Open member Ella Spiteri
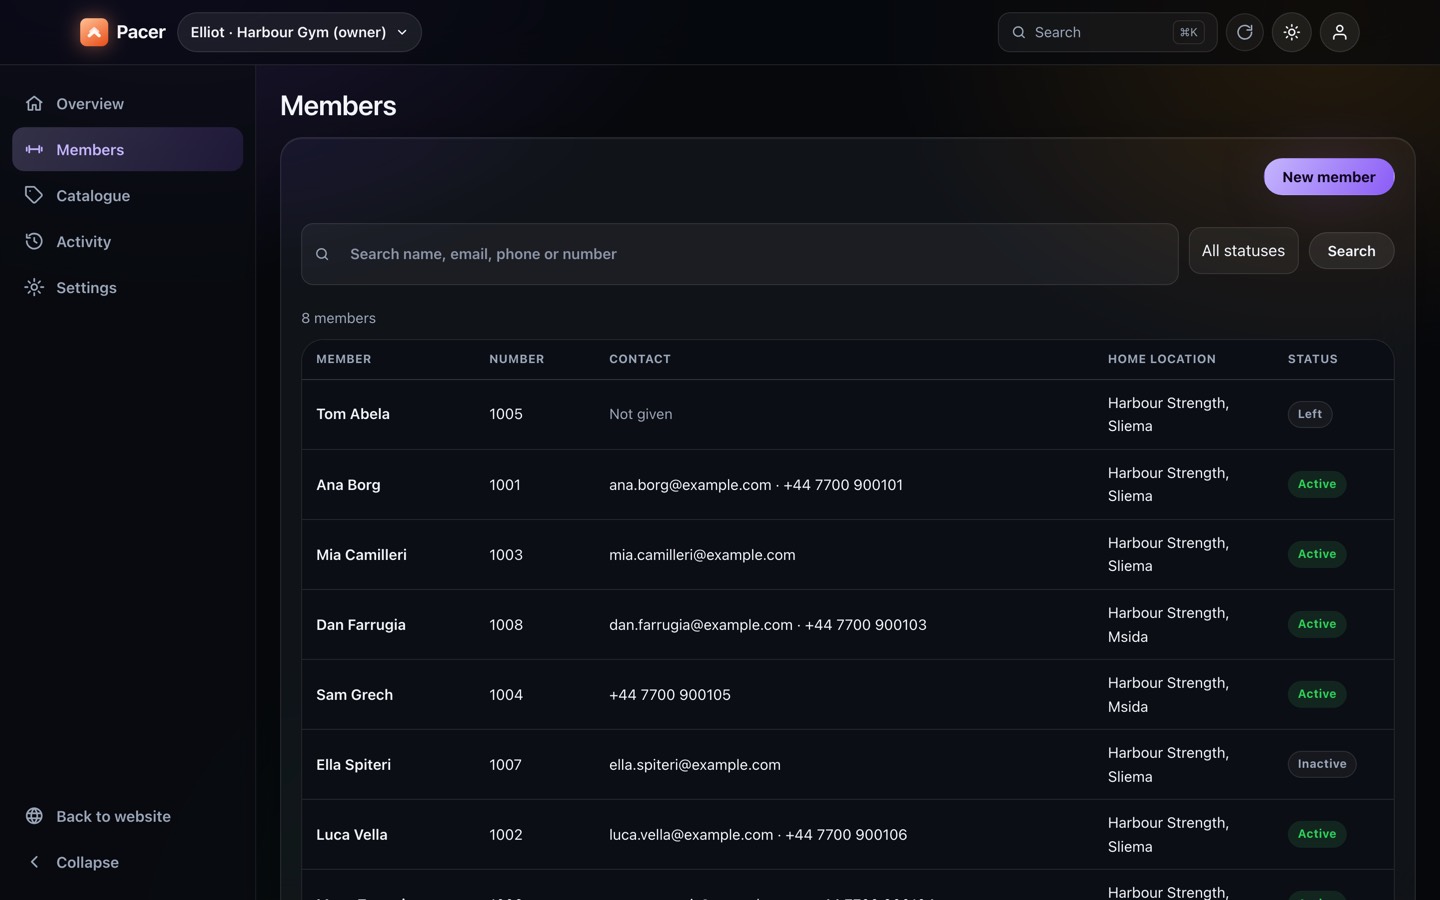The width and height of the screenshot is (1440, 900). click(x=353, y=765)
